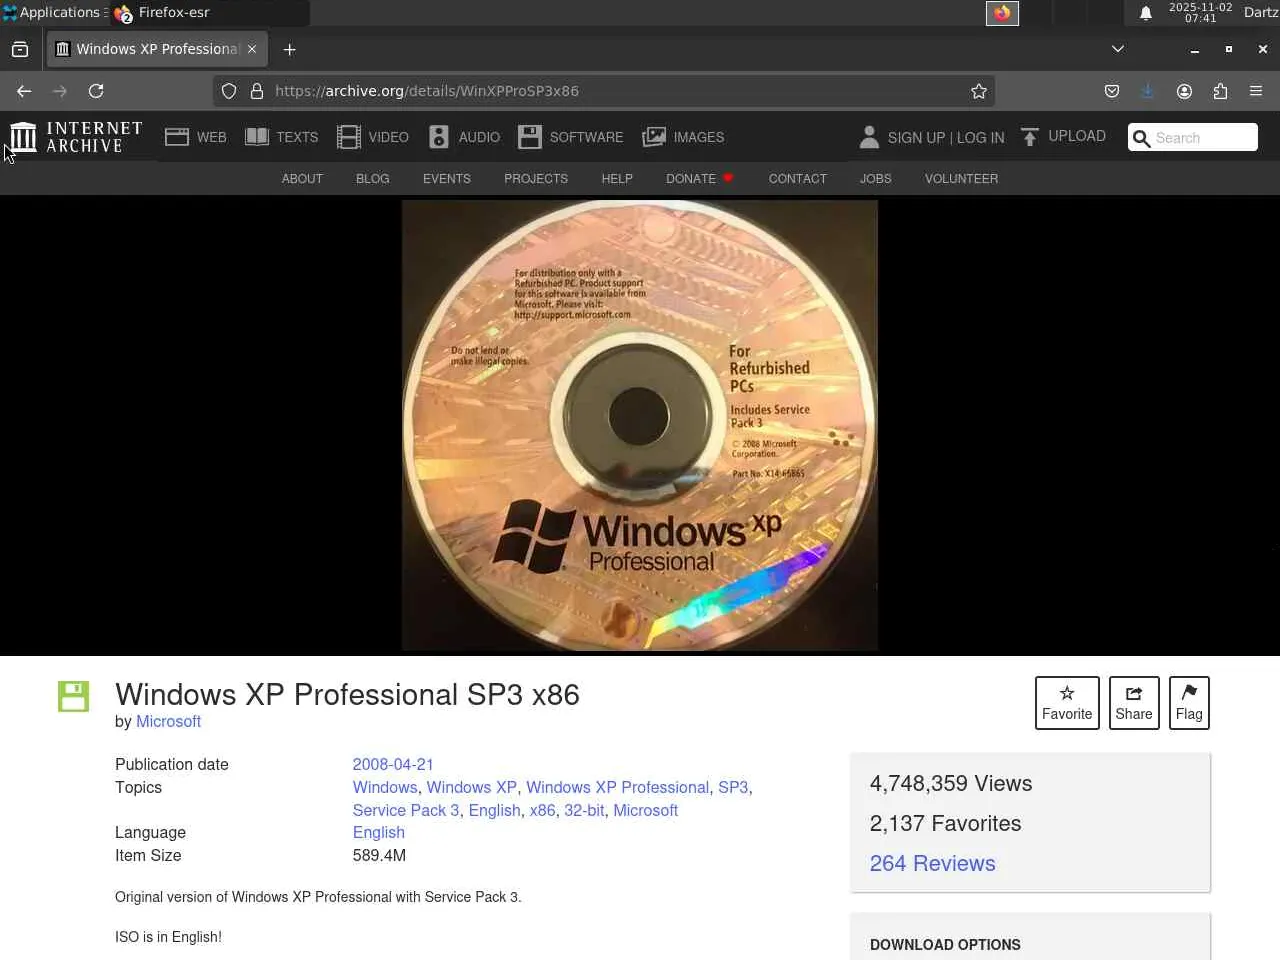
Task: Open the Firefox hamburger menu
Action: [x=1256, y=91]
